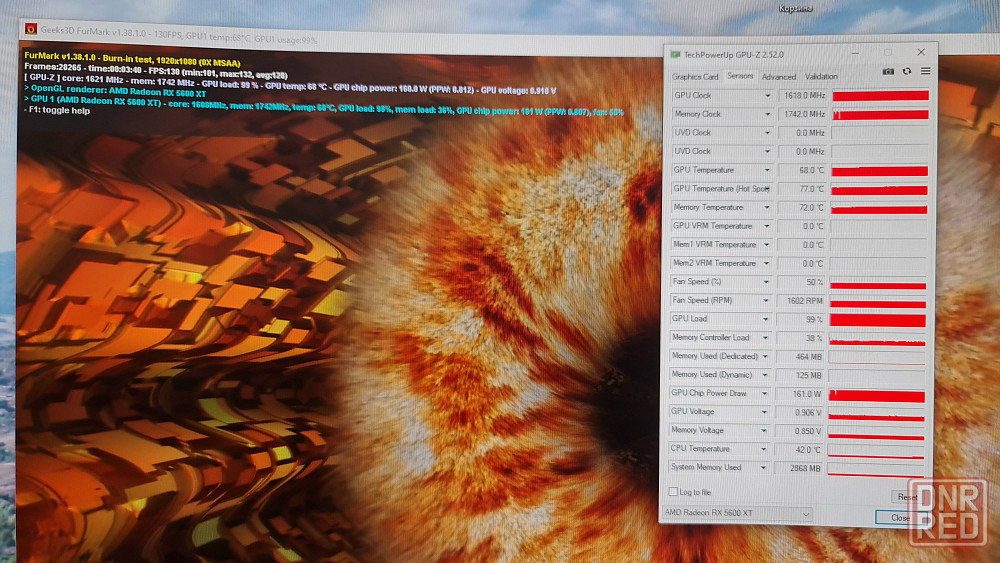Expand the Memory Controller Load dropdown
Screen dimensions: 1000x563
pos(765,337)
